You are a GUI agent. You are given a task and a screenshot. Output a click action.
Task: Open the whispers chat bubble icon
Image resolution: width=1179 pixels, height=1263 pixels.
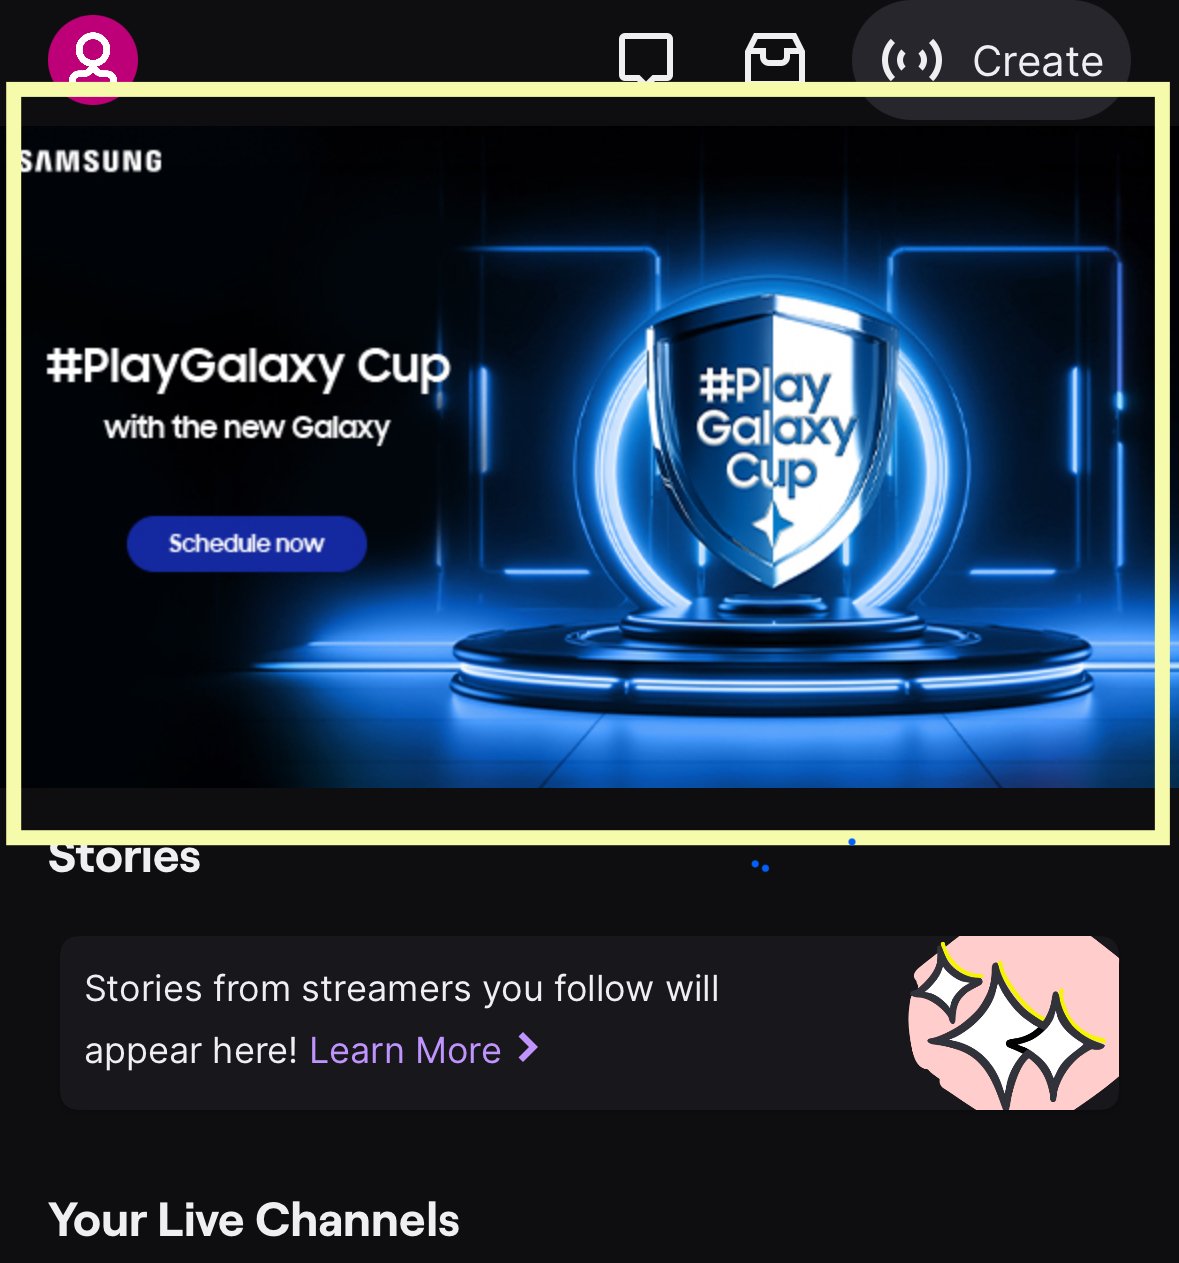click(x=646, y=59)
